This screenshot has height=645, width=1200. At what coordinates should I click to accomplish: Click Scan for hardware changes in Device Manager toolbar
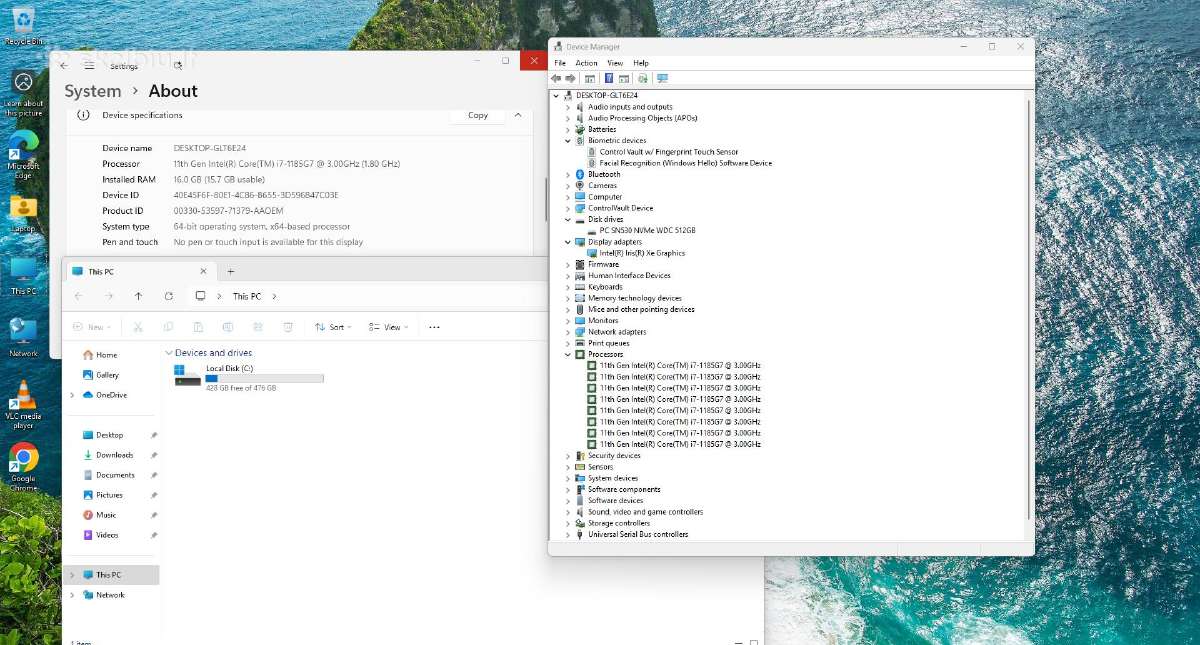point(662,78)
